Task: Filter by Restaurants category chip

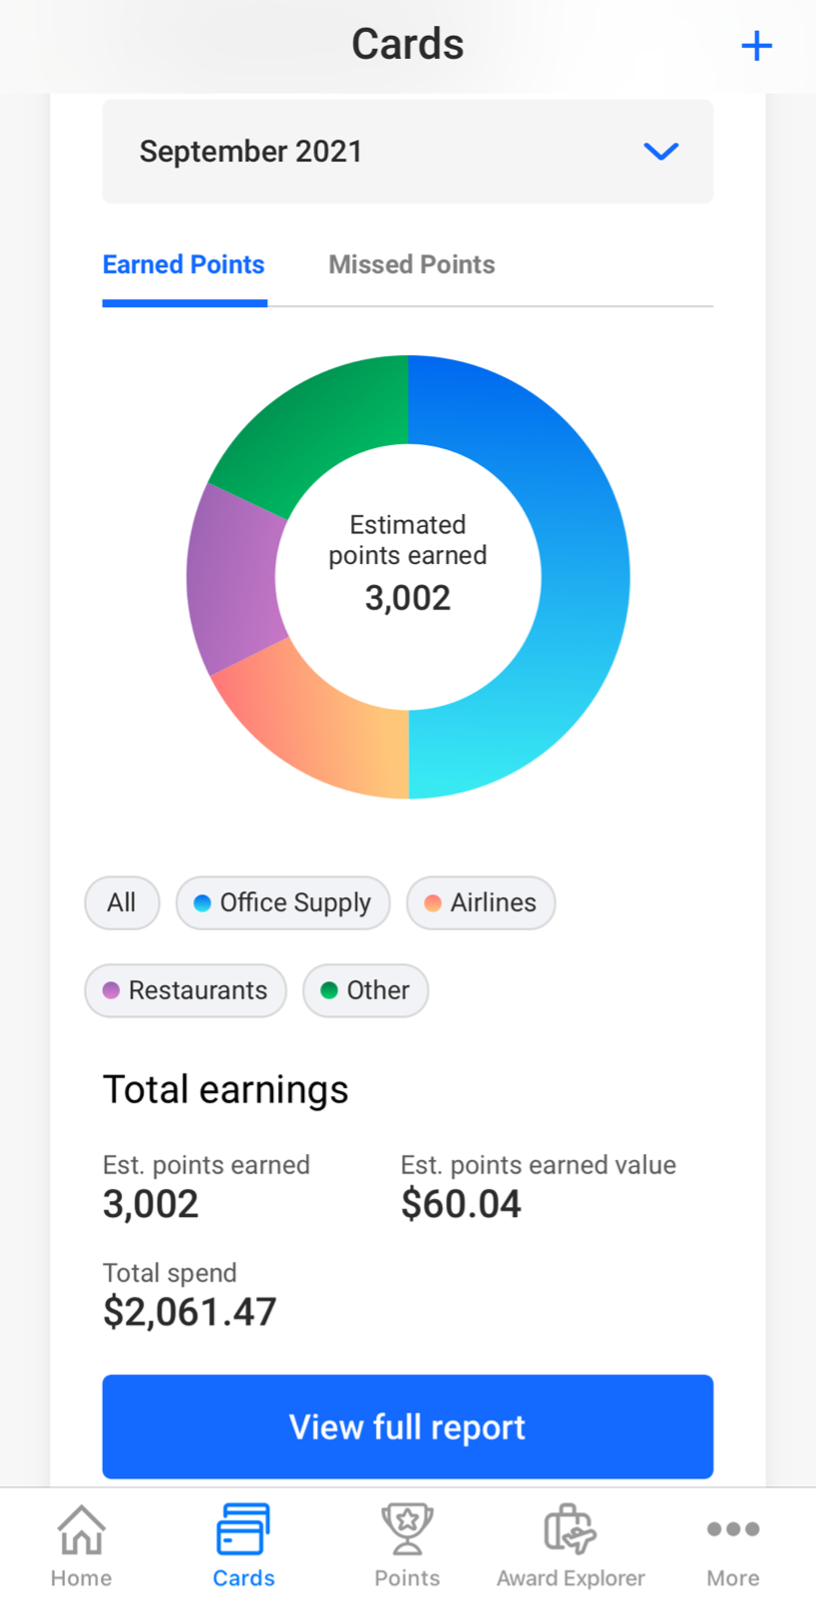Action: tap(186, 991)
